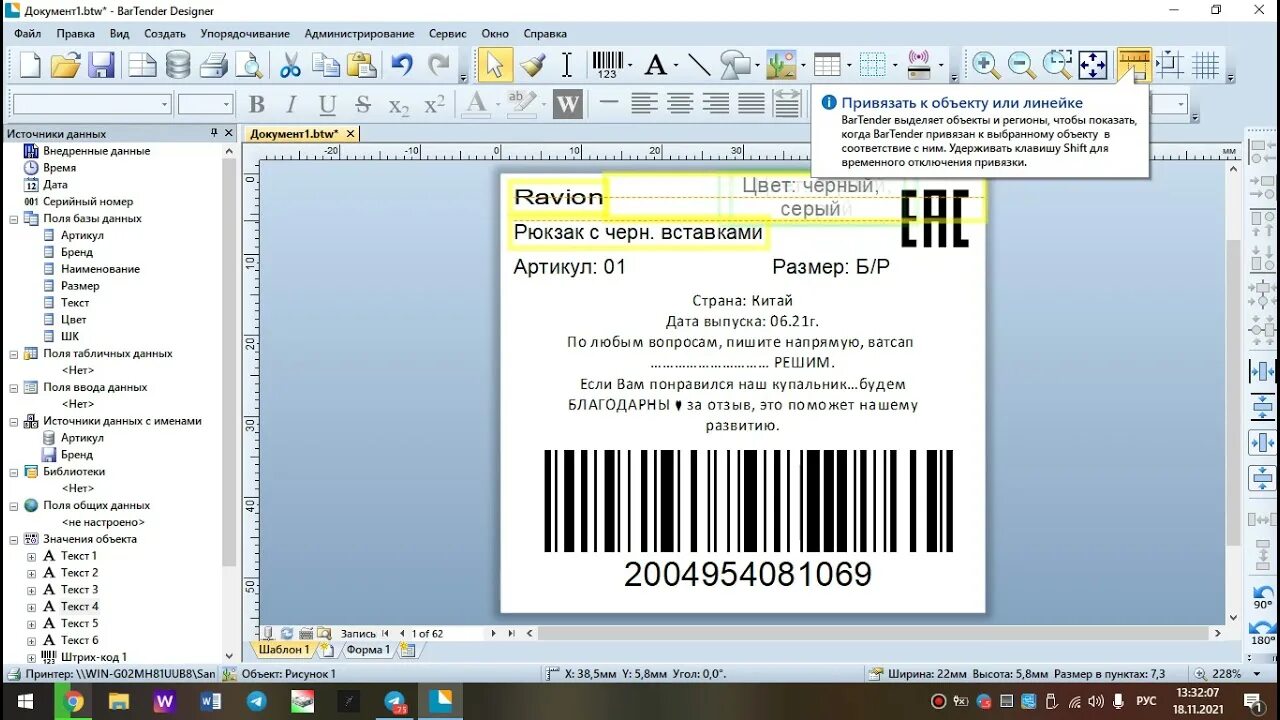1280x720 pixels.
Task: Select the RFID encoder tool
Action: pos(919,66)
